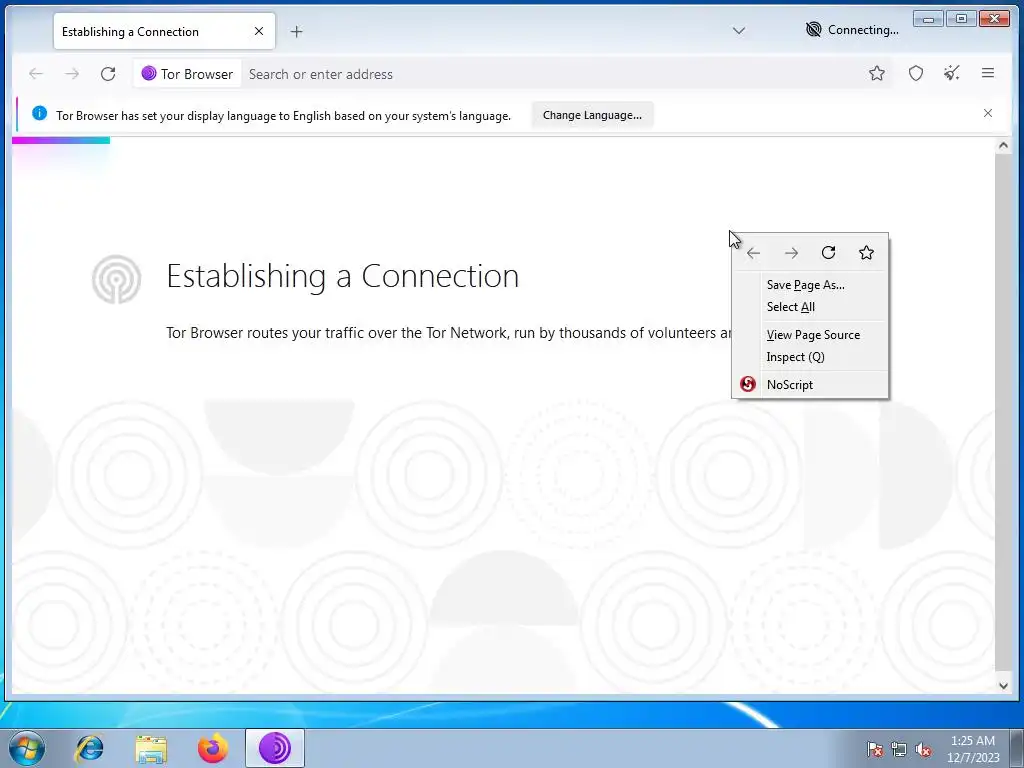This screenshot has width=1024, height=768.
Task: Choose Save Page As... from context menu
Action: pyautogui.click(x=810, y=285)
